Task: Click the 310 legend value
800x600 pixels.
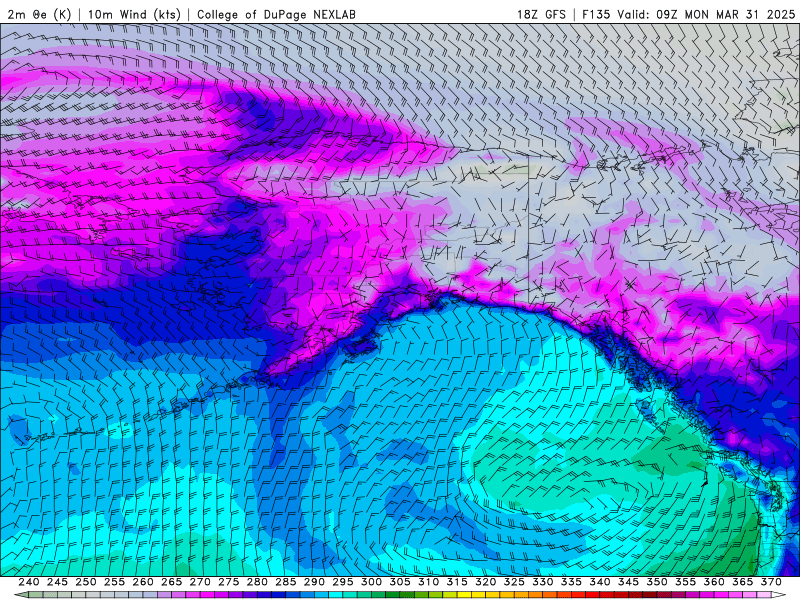Action: click(429, 582)
